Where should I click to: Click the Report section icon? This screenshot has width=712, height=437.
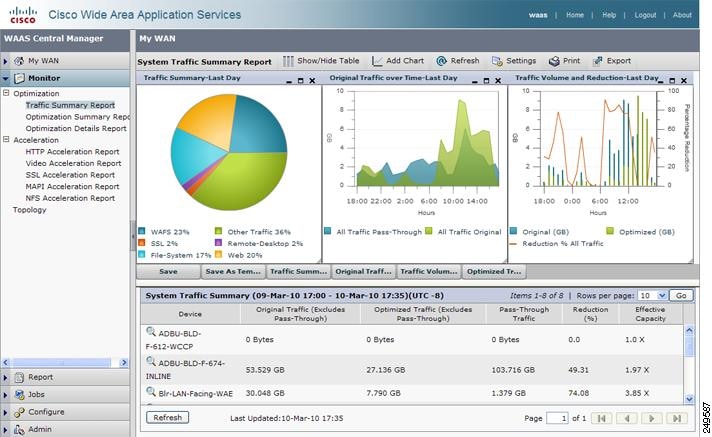[19, 377]
